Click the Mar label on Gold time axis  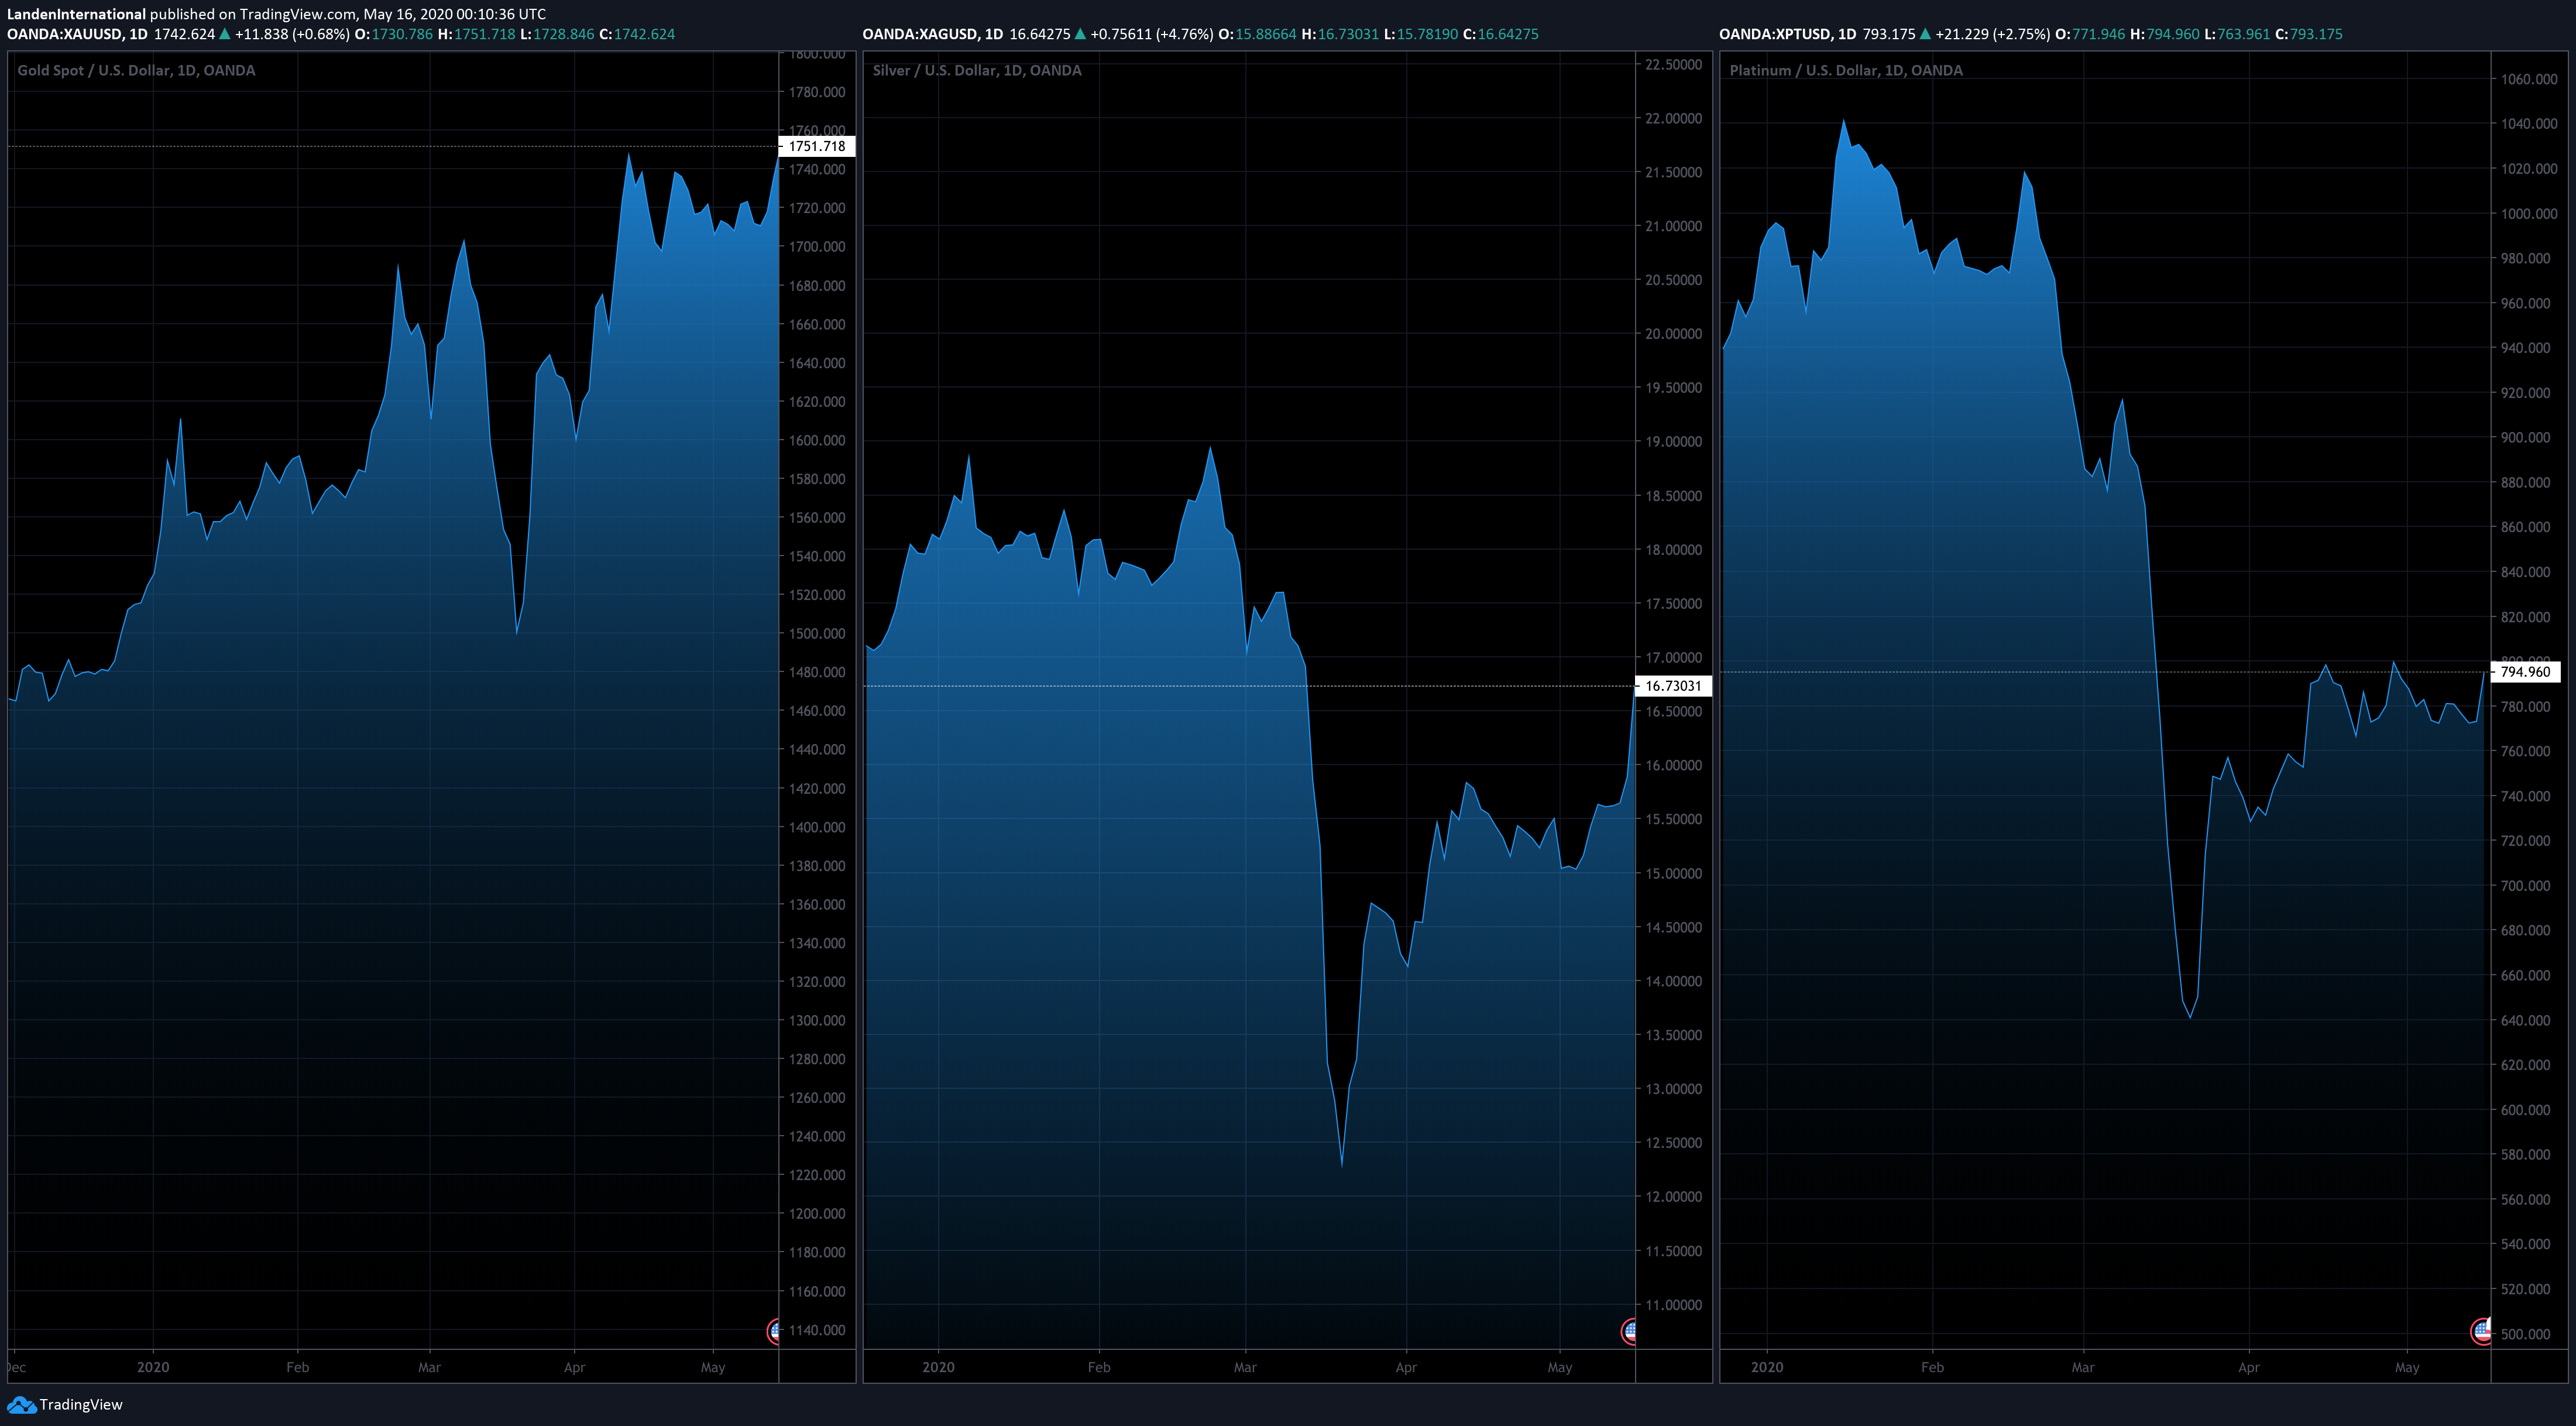click(x=429, y=1367)
